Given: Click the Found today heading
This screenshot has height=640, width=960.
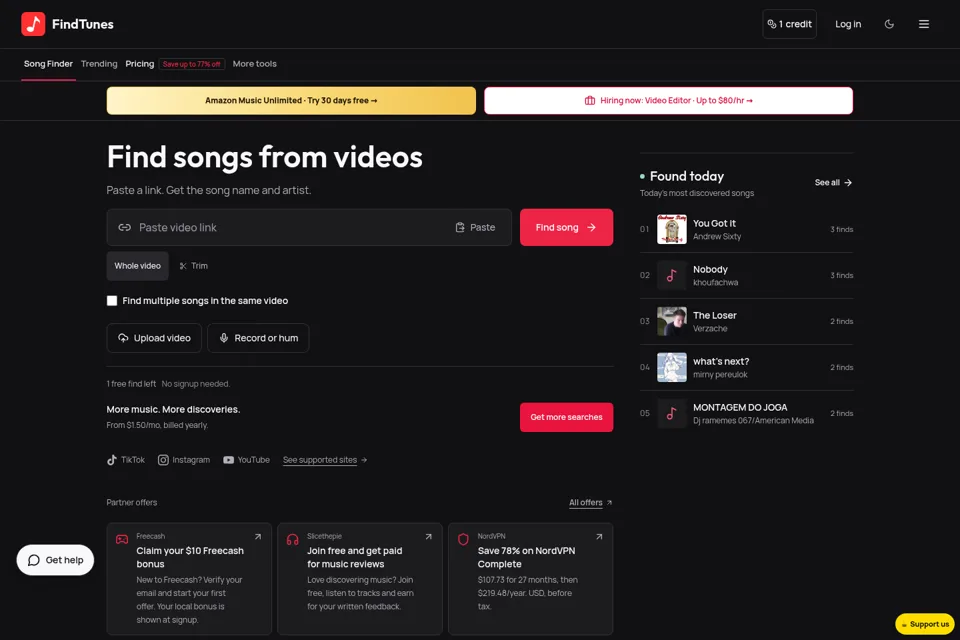Looking at the screenshot, I should point(686,176).
